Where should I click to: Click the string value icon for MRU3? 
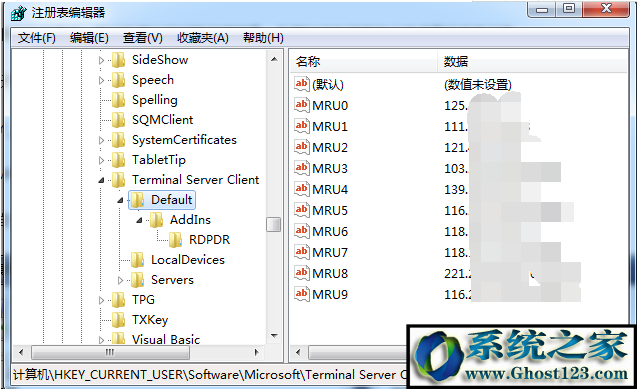tap(301, 168)
